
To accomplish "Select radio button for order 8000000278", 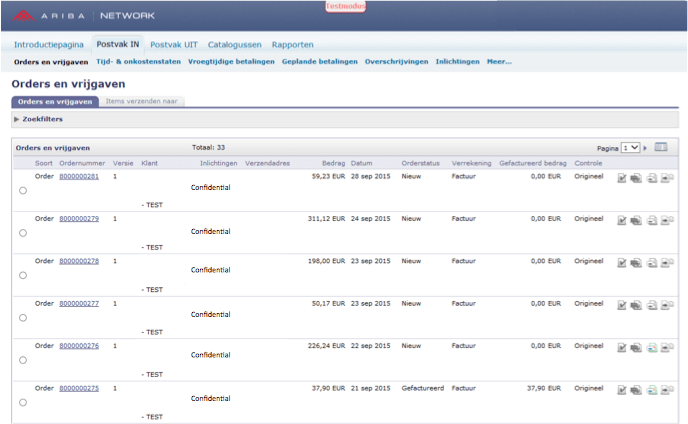I will tap(23, 275).
